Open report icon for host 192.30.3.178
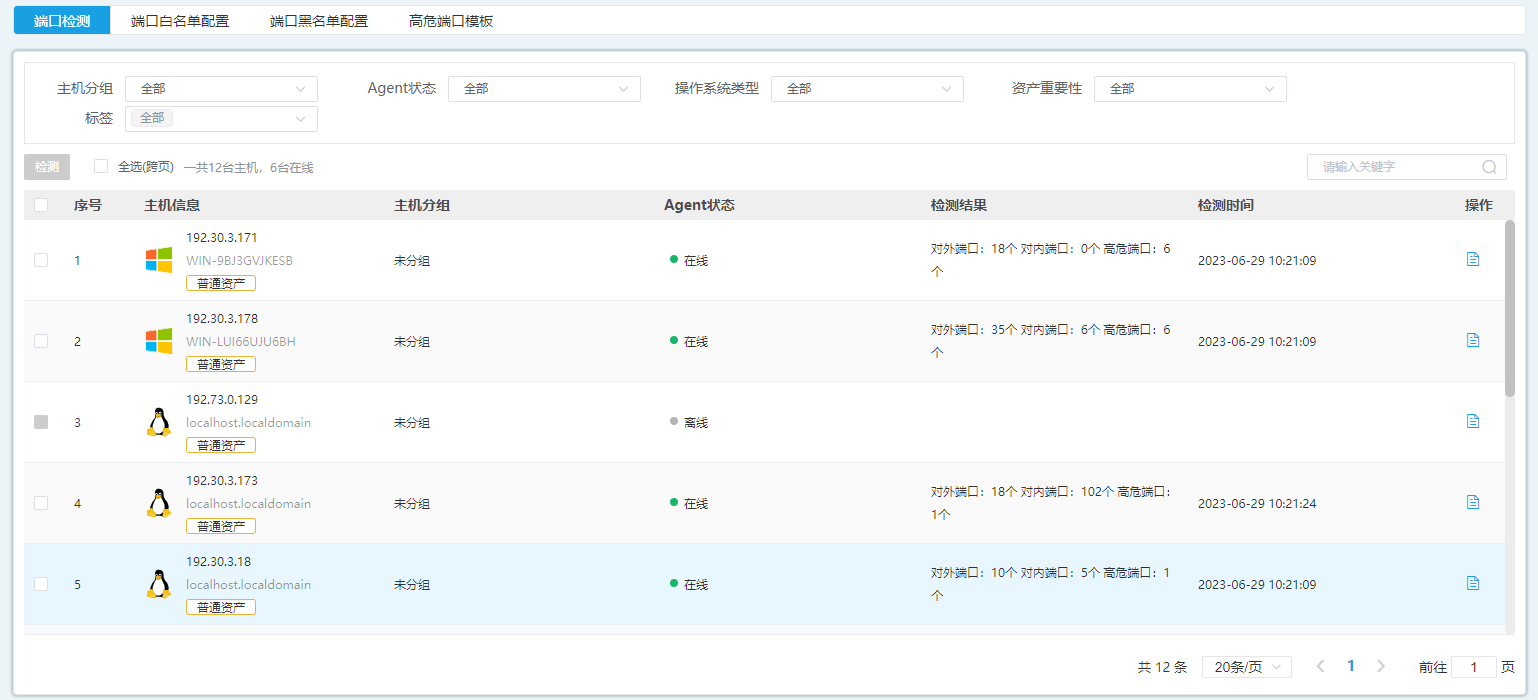Image resolution: width=1538 pixels, height=700 pixels. tap(1472, 340)
